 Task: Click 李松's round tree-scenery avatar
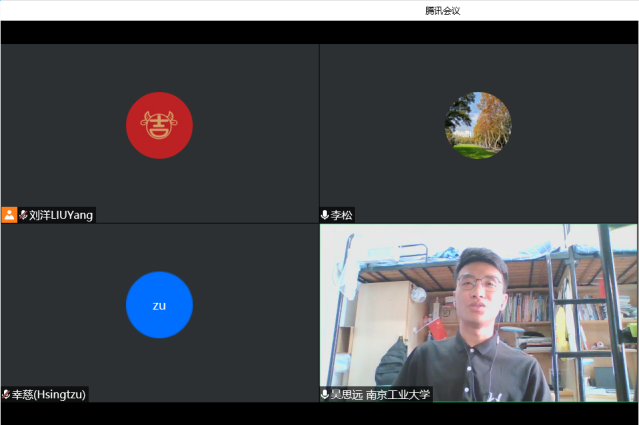point(477,125)
